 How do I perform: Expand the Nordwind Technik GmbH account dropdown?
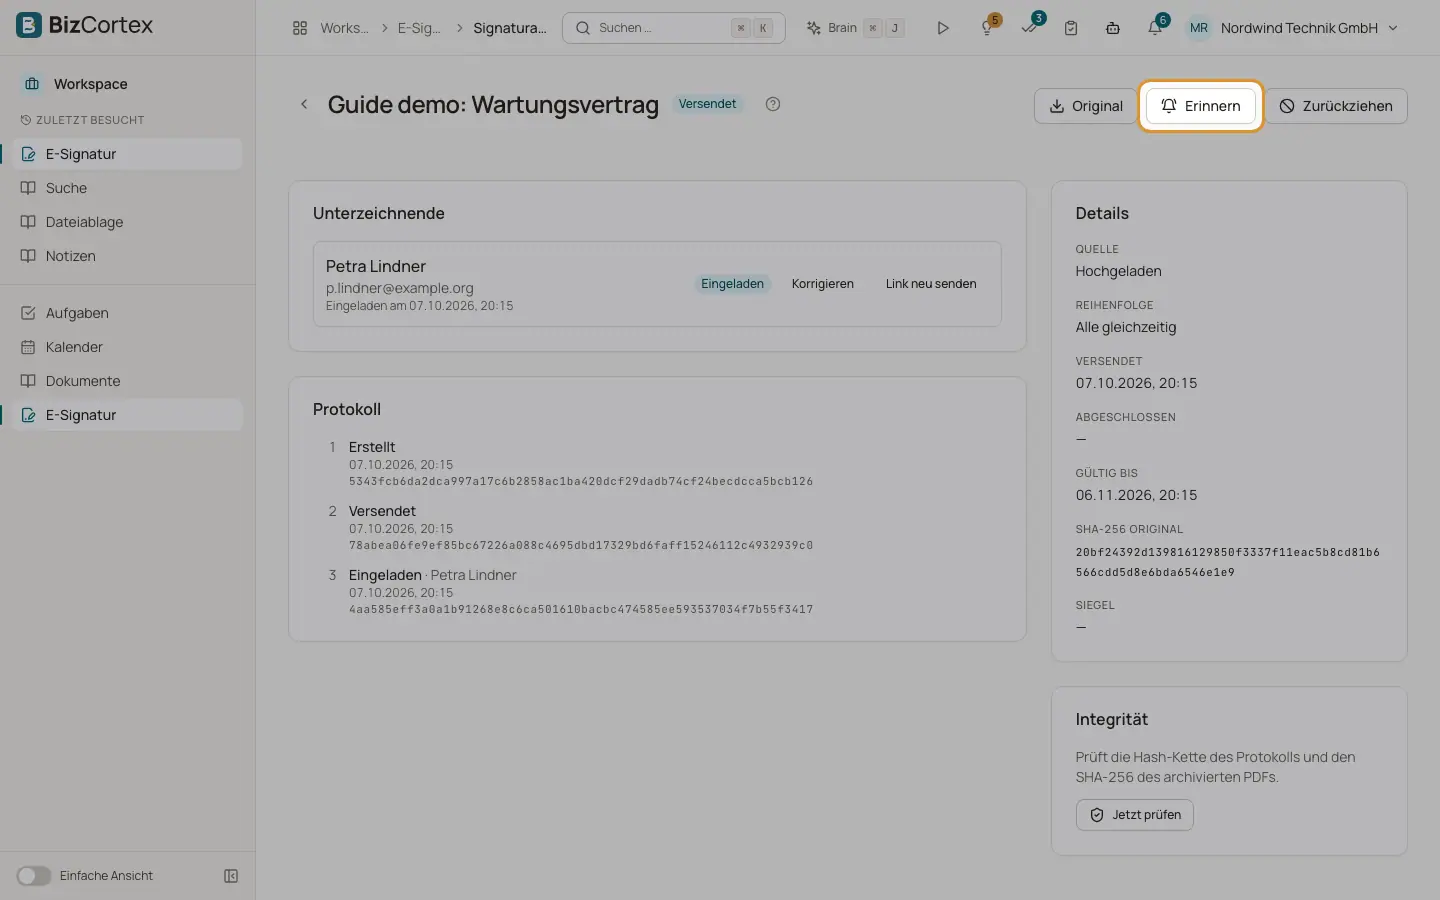(x=1309, y=28)
